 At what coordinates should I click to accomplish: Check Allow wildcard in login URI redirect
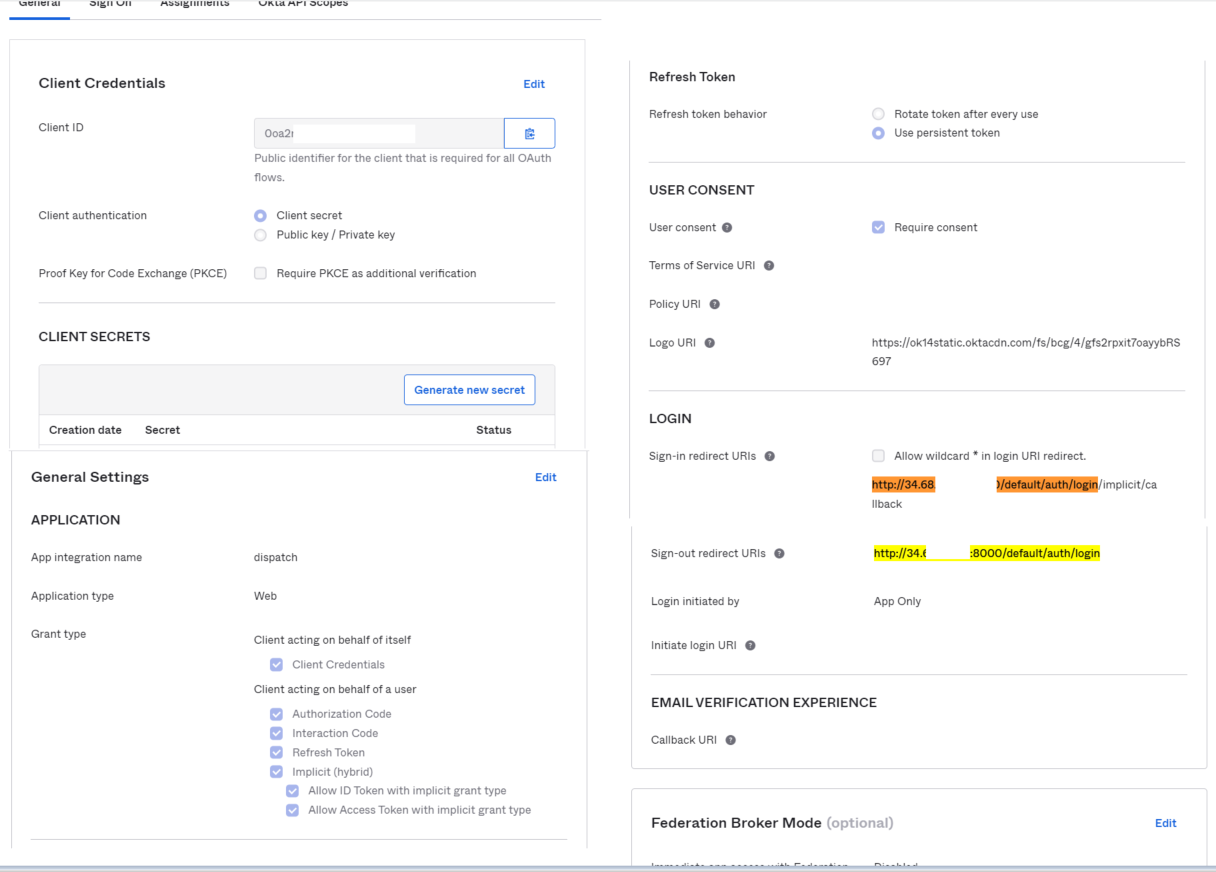point(878,455)
